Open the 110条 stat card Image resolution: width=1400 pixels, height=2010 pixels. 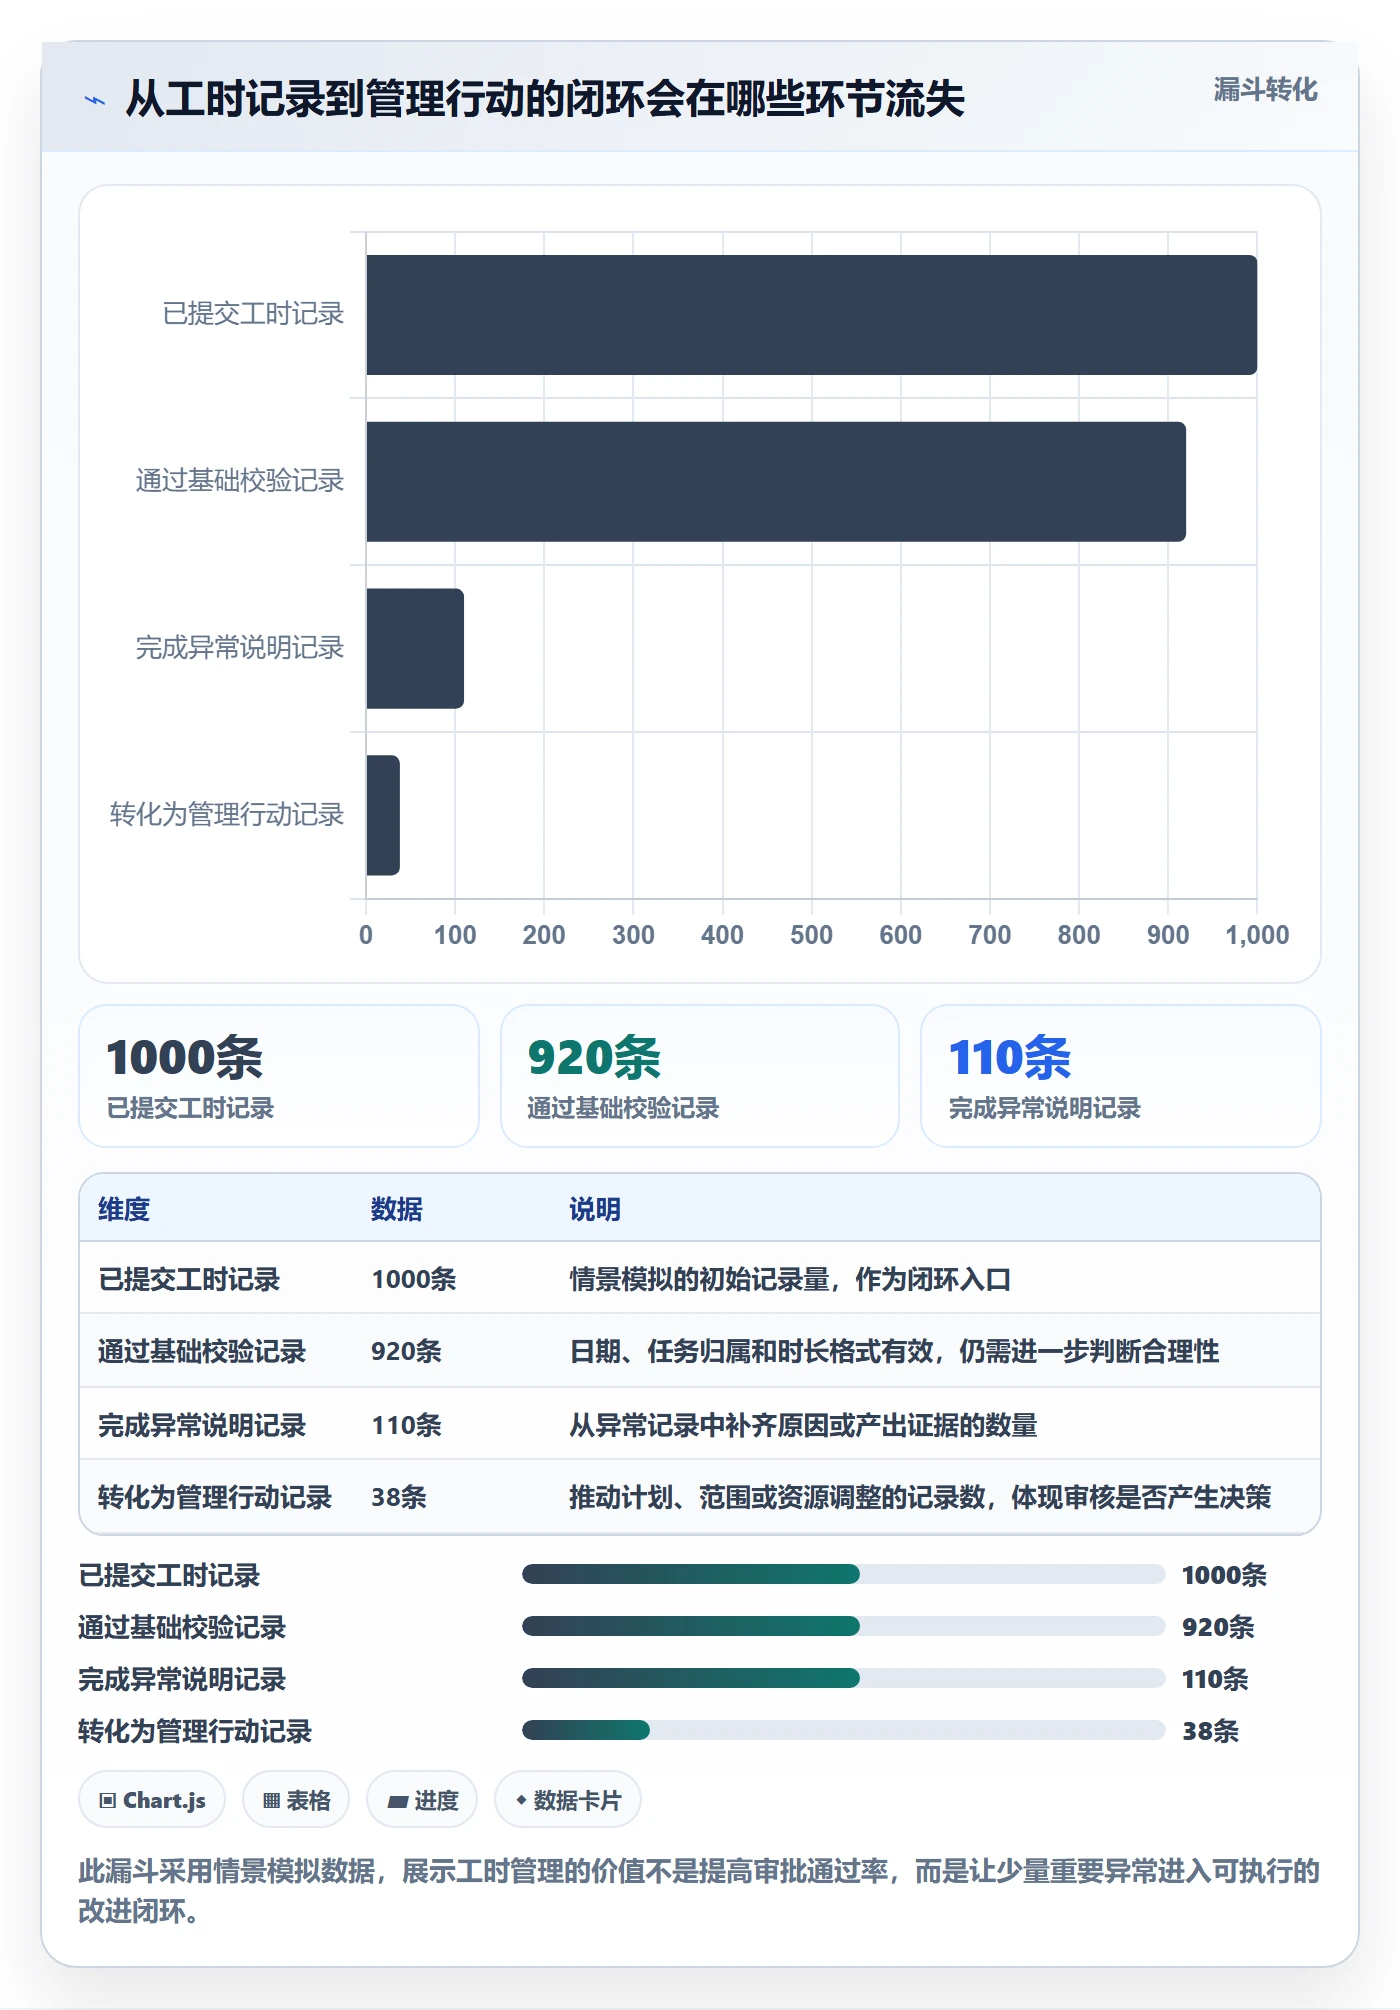click(1121, 1076)
